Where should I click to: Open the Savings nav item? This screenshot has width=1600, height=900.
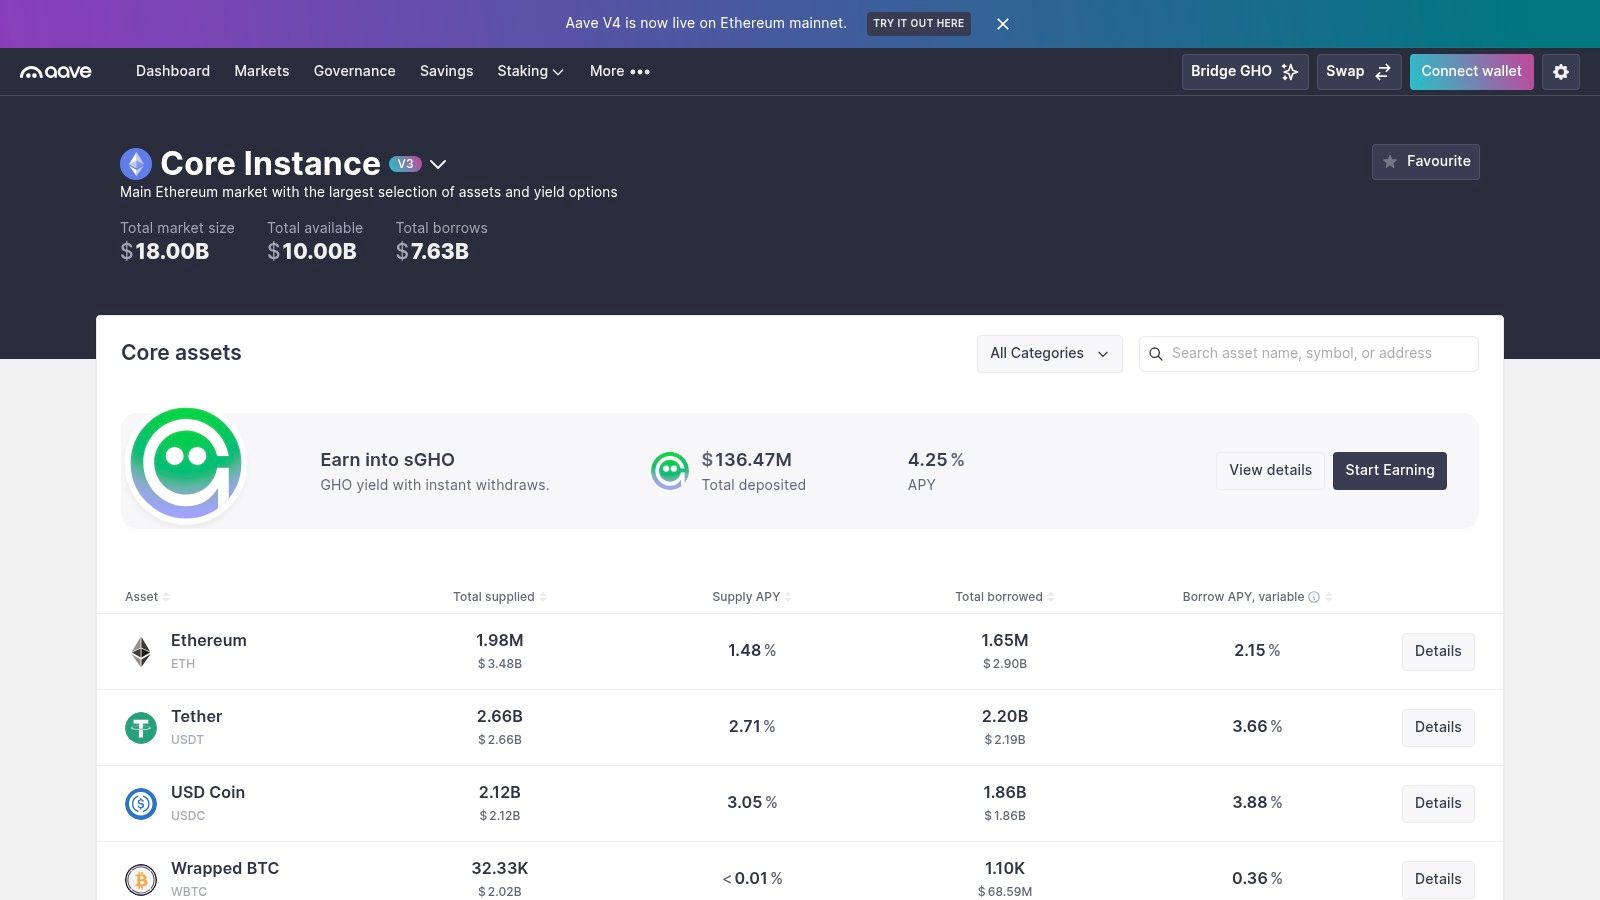click(x=446, y=71)
